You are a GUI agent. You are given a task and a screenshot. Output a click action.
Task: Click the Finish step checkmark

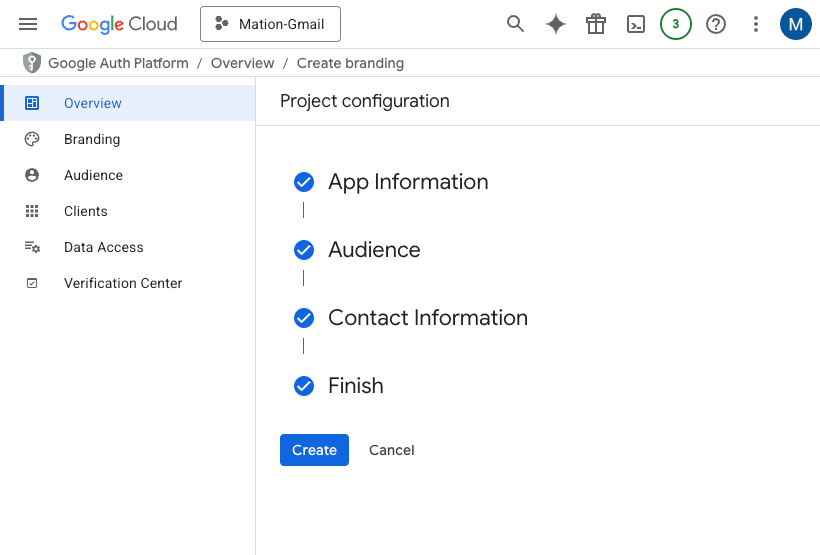[x=304, y=386]
